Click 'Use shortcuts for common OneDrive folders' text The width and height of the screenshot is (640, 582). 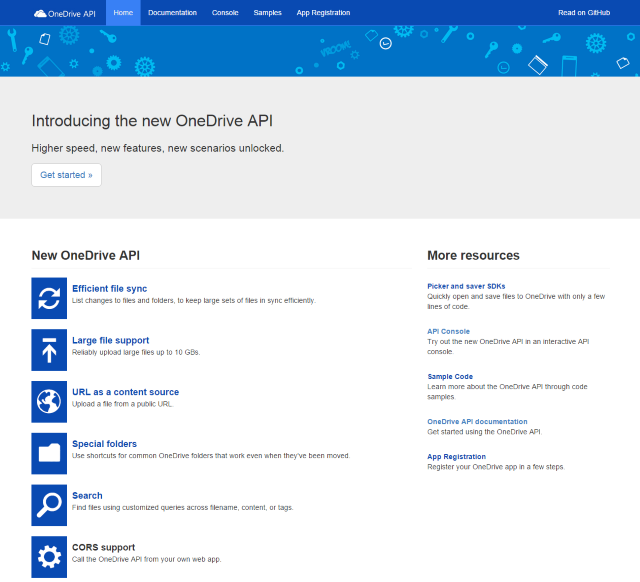(211, 456)
